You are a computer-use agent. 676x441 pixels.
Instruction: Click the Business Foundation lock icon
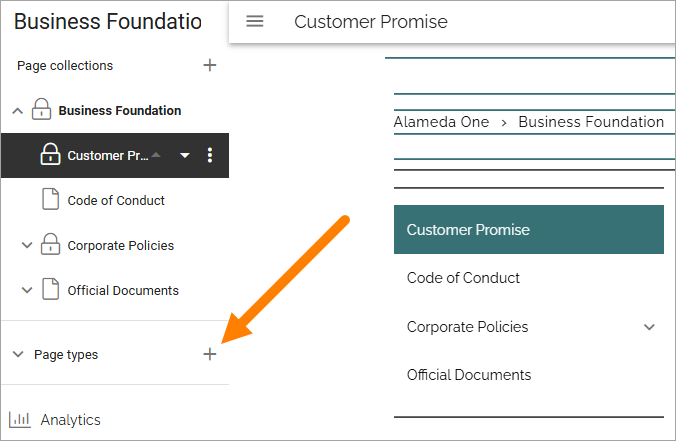(41, 109)
